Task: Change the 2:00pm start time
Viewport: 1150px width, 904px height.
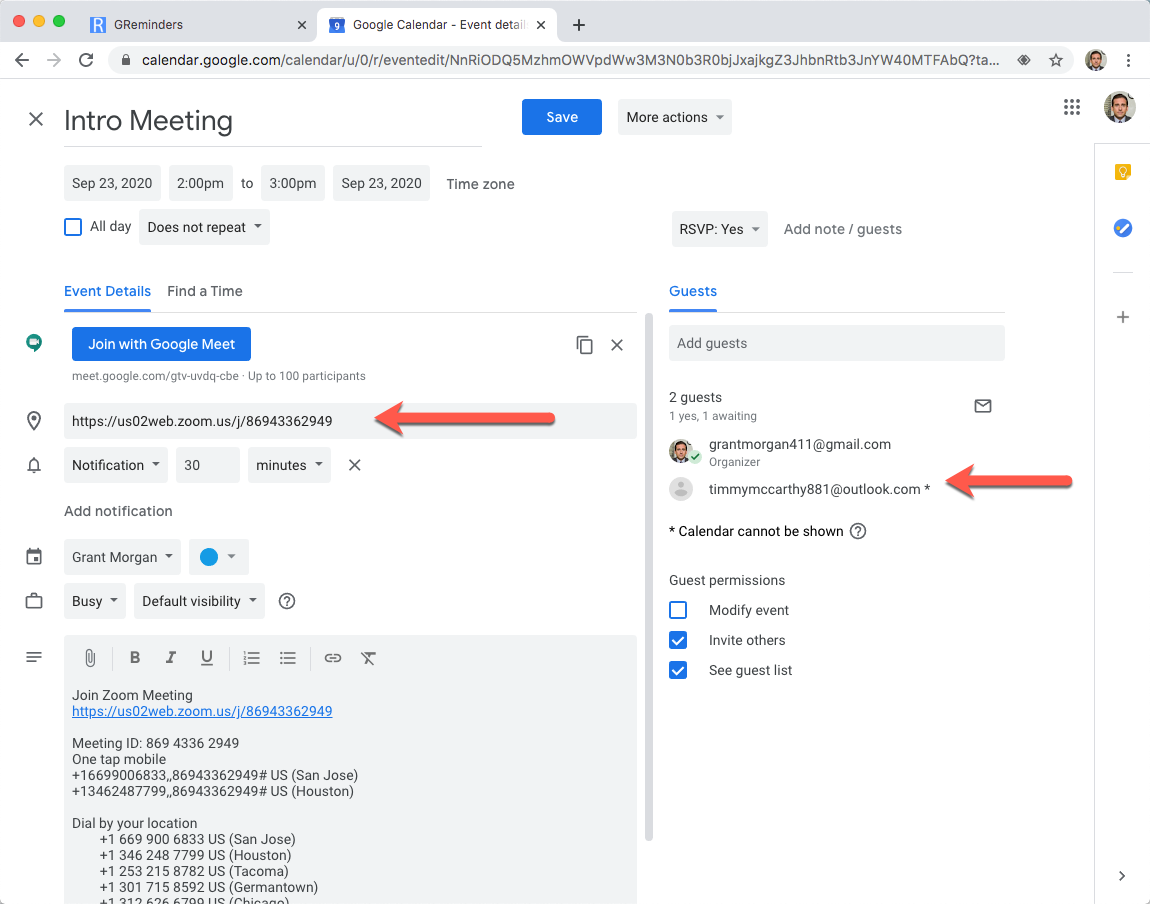Action: (x=200, y=183)
